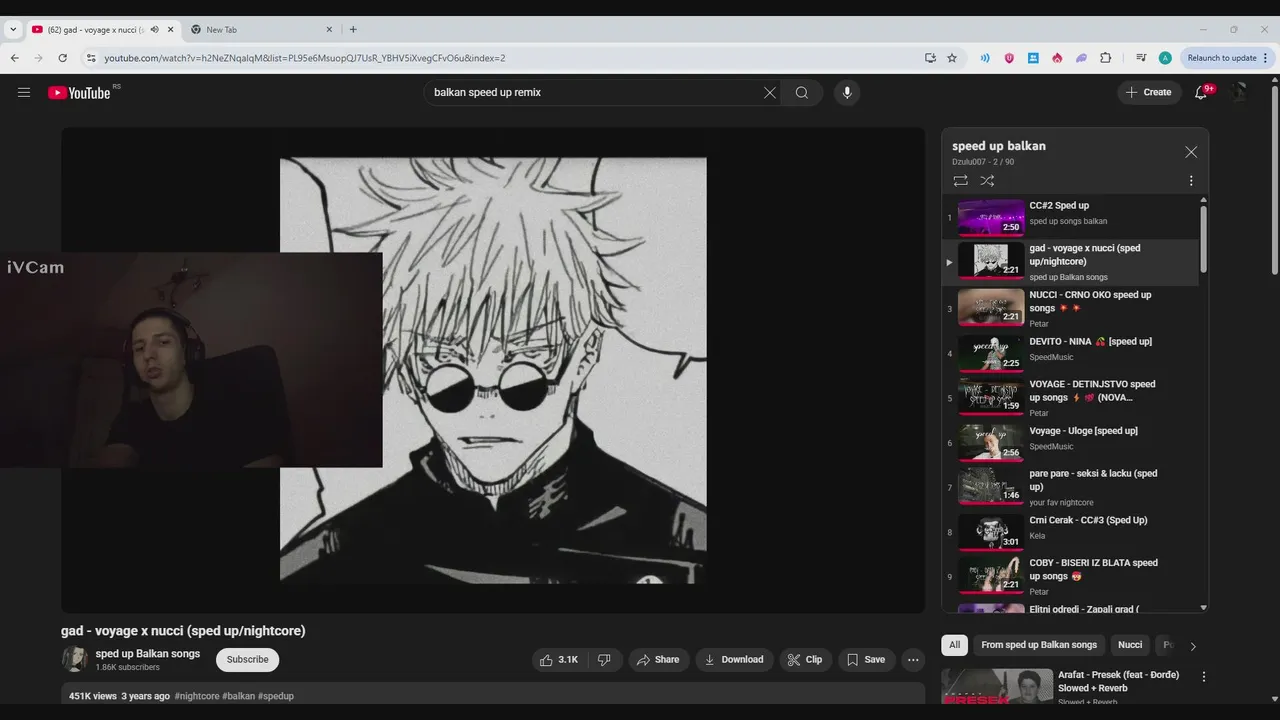This screenshot has width=1280, height=720.
Task: Reload the page
Action: [x=63, y=58]
